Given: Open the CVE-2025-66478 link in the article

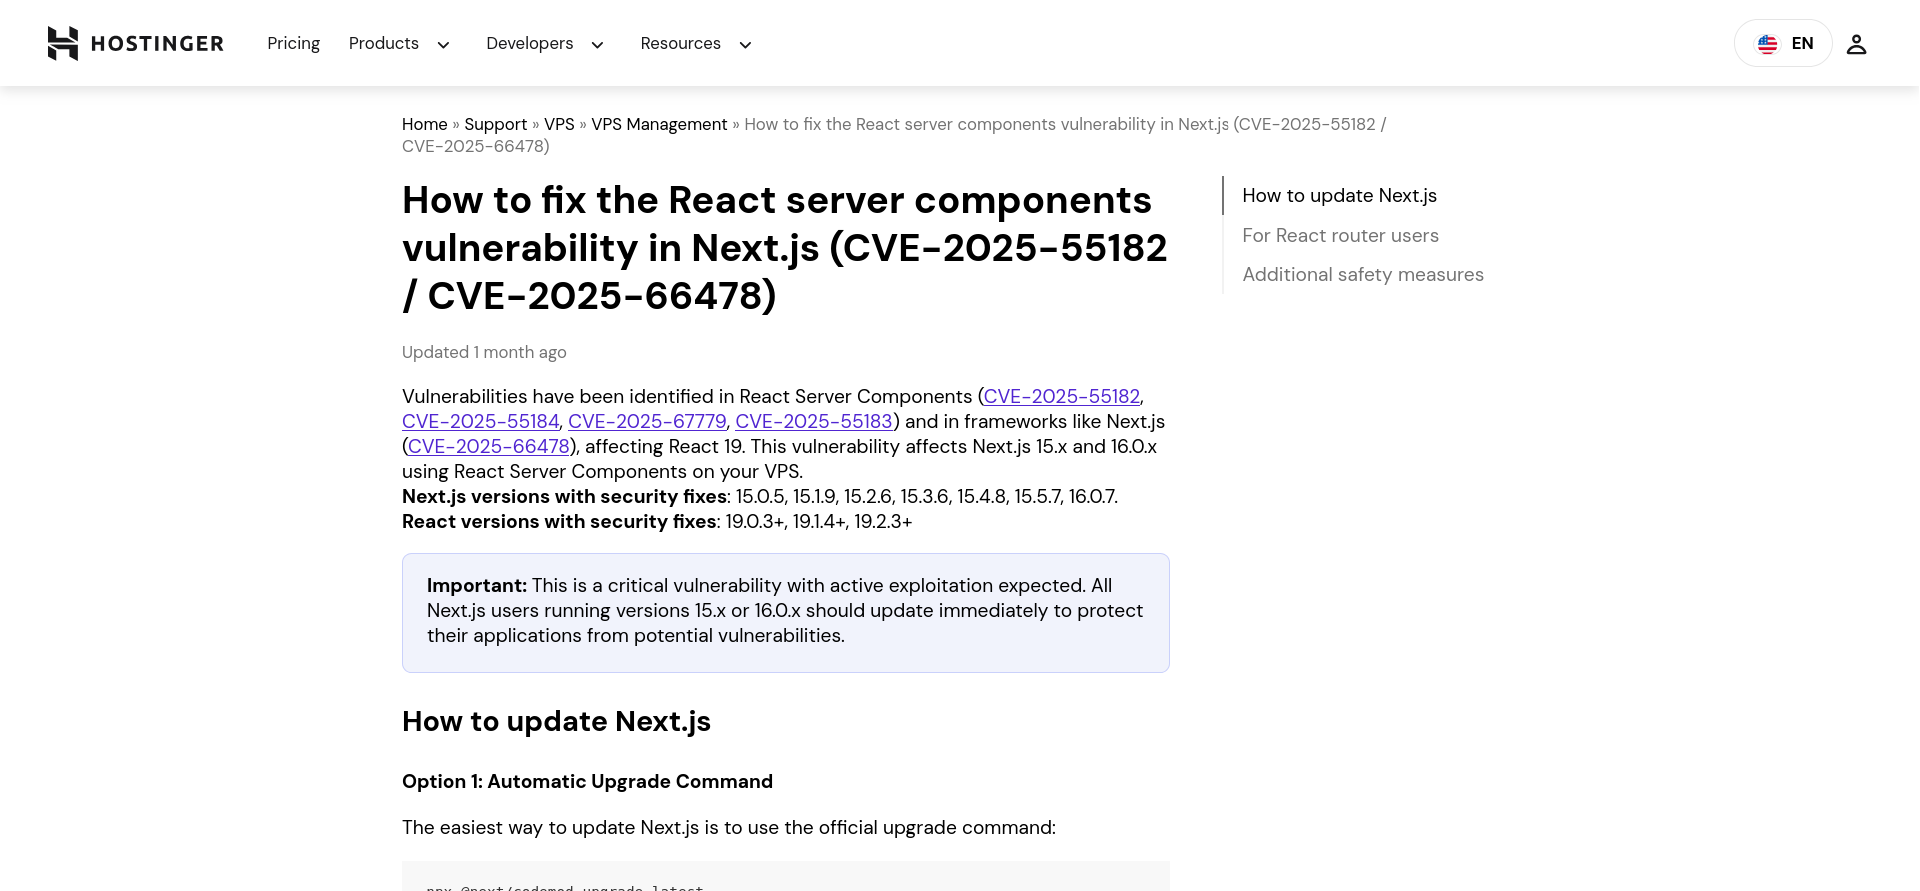Looking at the screenshot, I should coord(489,446).
